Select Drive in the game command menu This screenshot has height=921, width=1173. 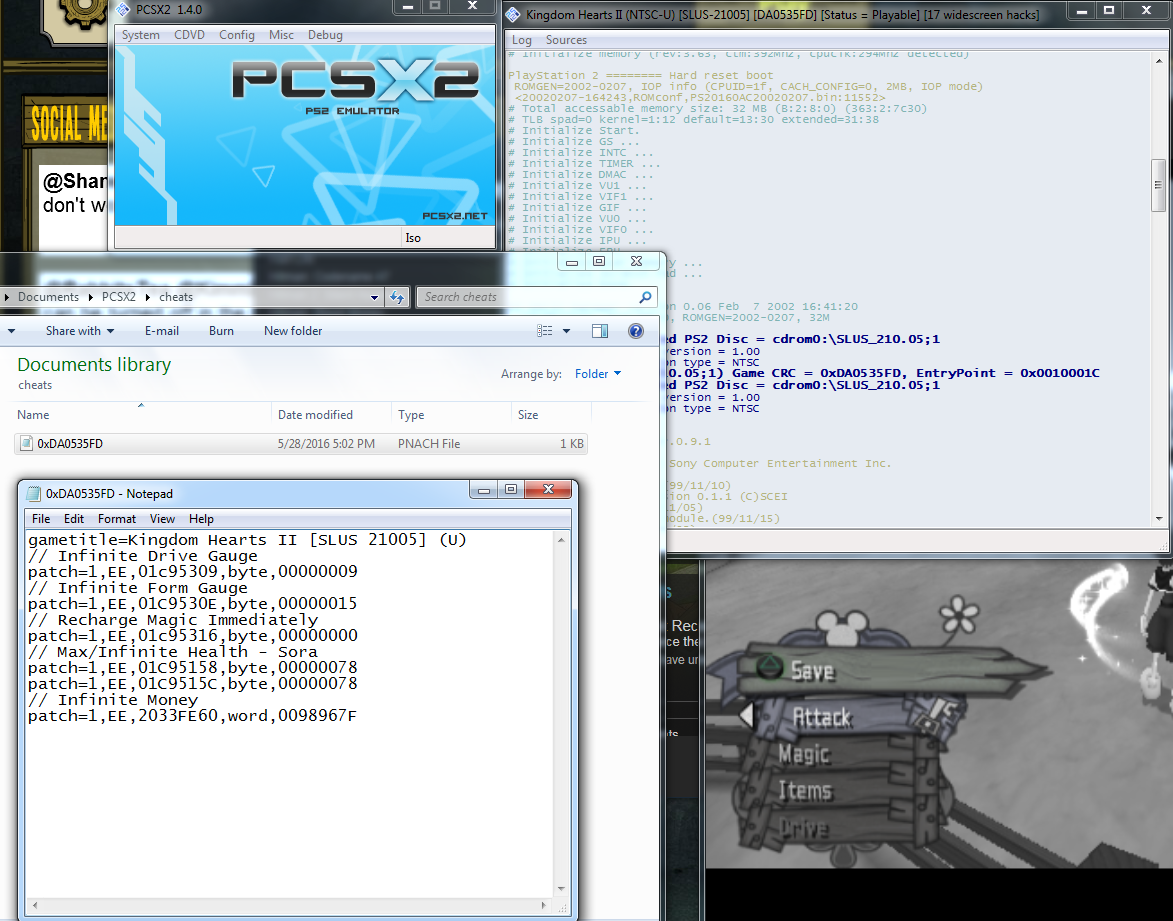click(x=804, y=827)
